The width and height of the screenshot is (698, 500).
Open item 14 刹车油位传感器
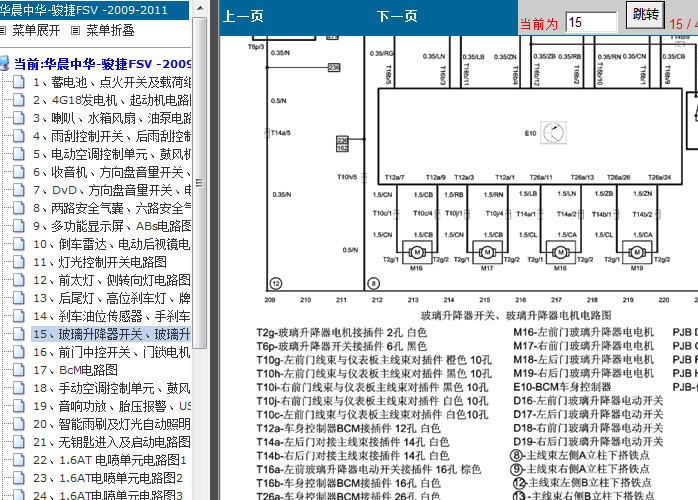[x=112, y=316]
